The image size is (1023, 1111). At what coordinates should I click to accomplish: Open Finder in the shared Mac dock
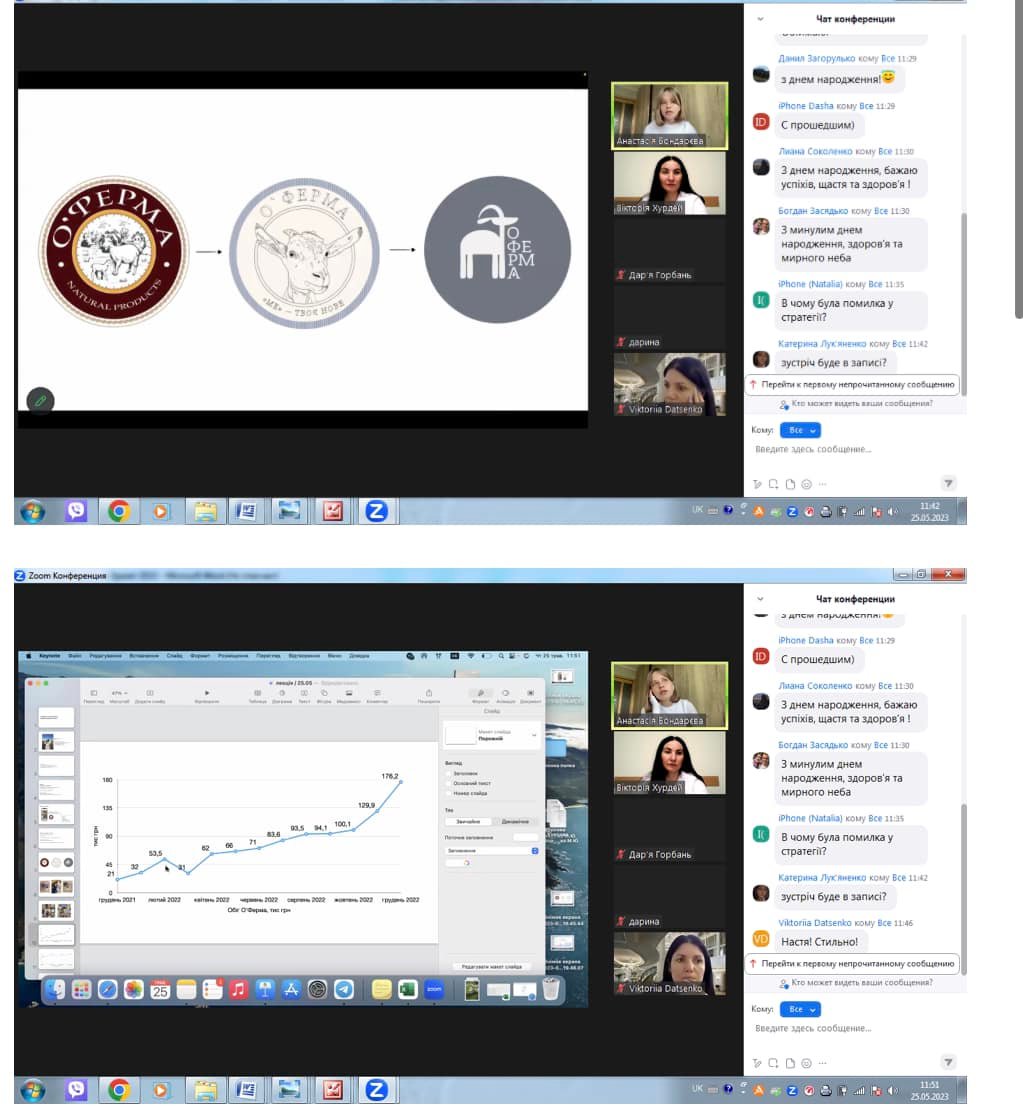point(55,989)
